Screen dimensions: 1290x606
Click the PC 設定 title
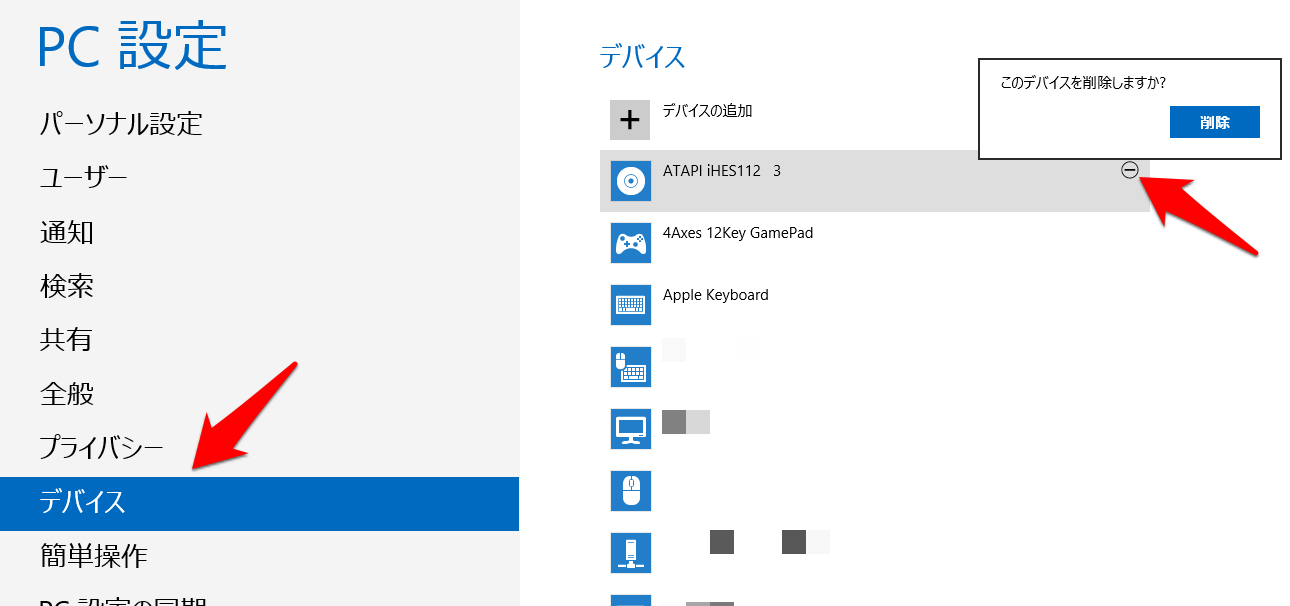[133, 46]
